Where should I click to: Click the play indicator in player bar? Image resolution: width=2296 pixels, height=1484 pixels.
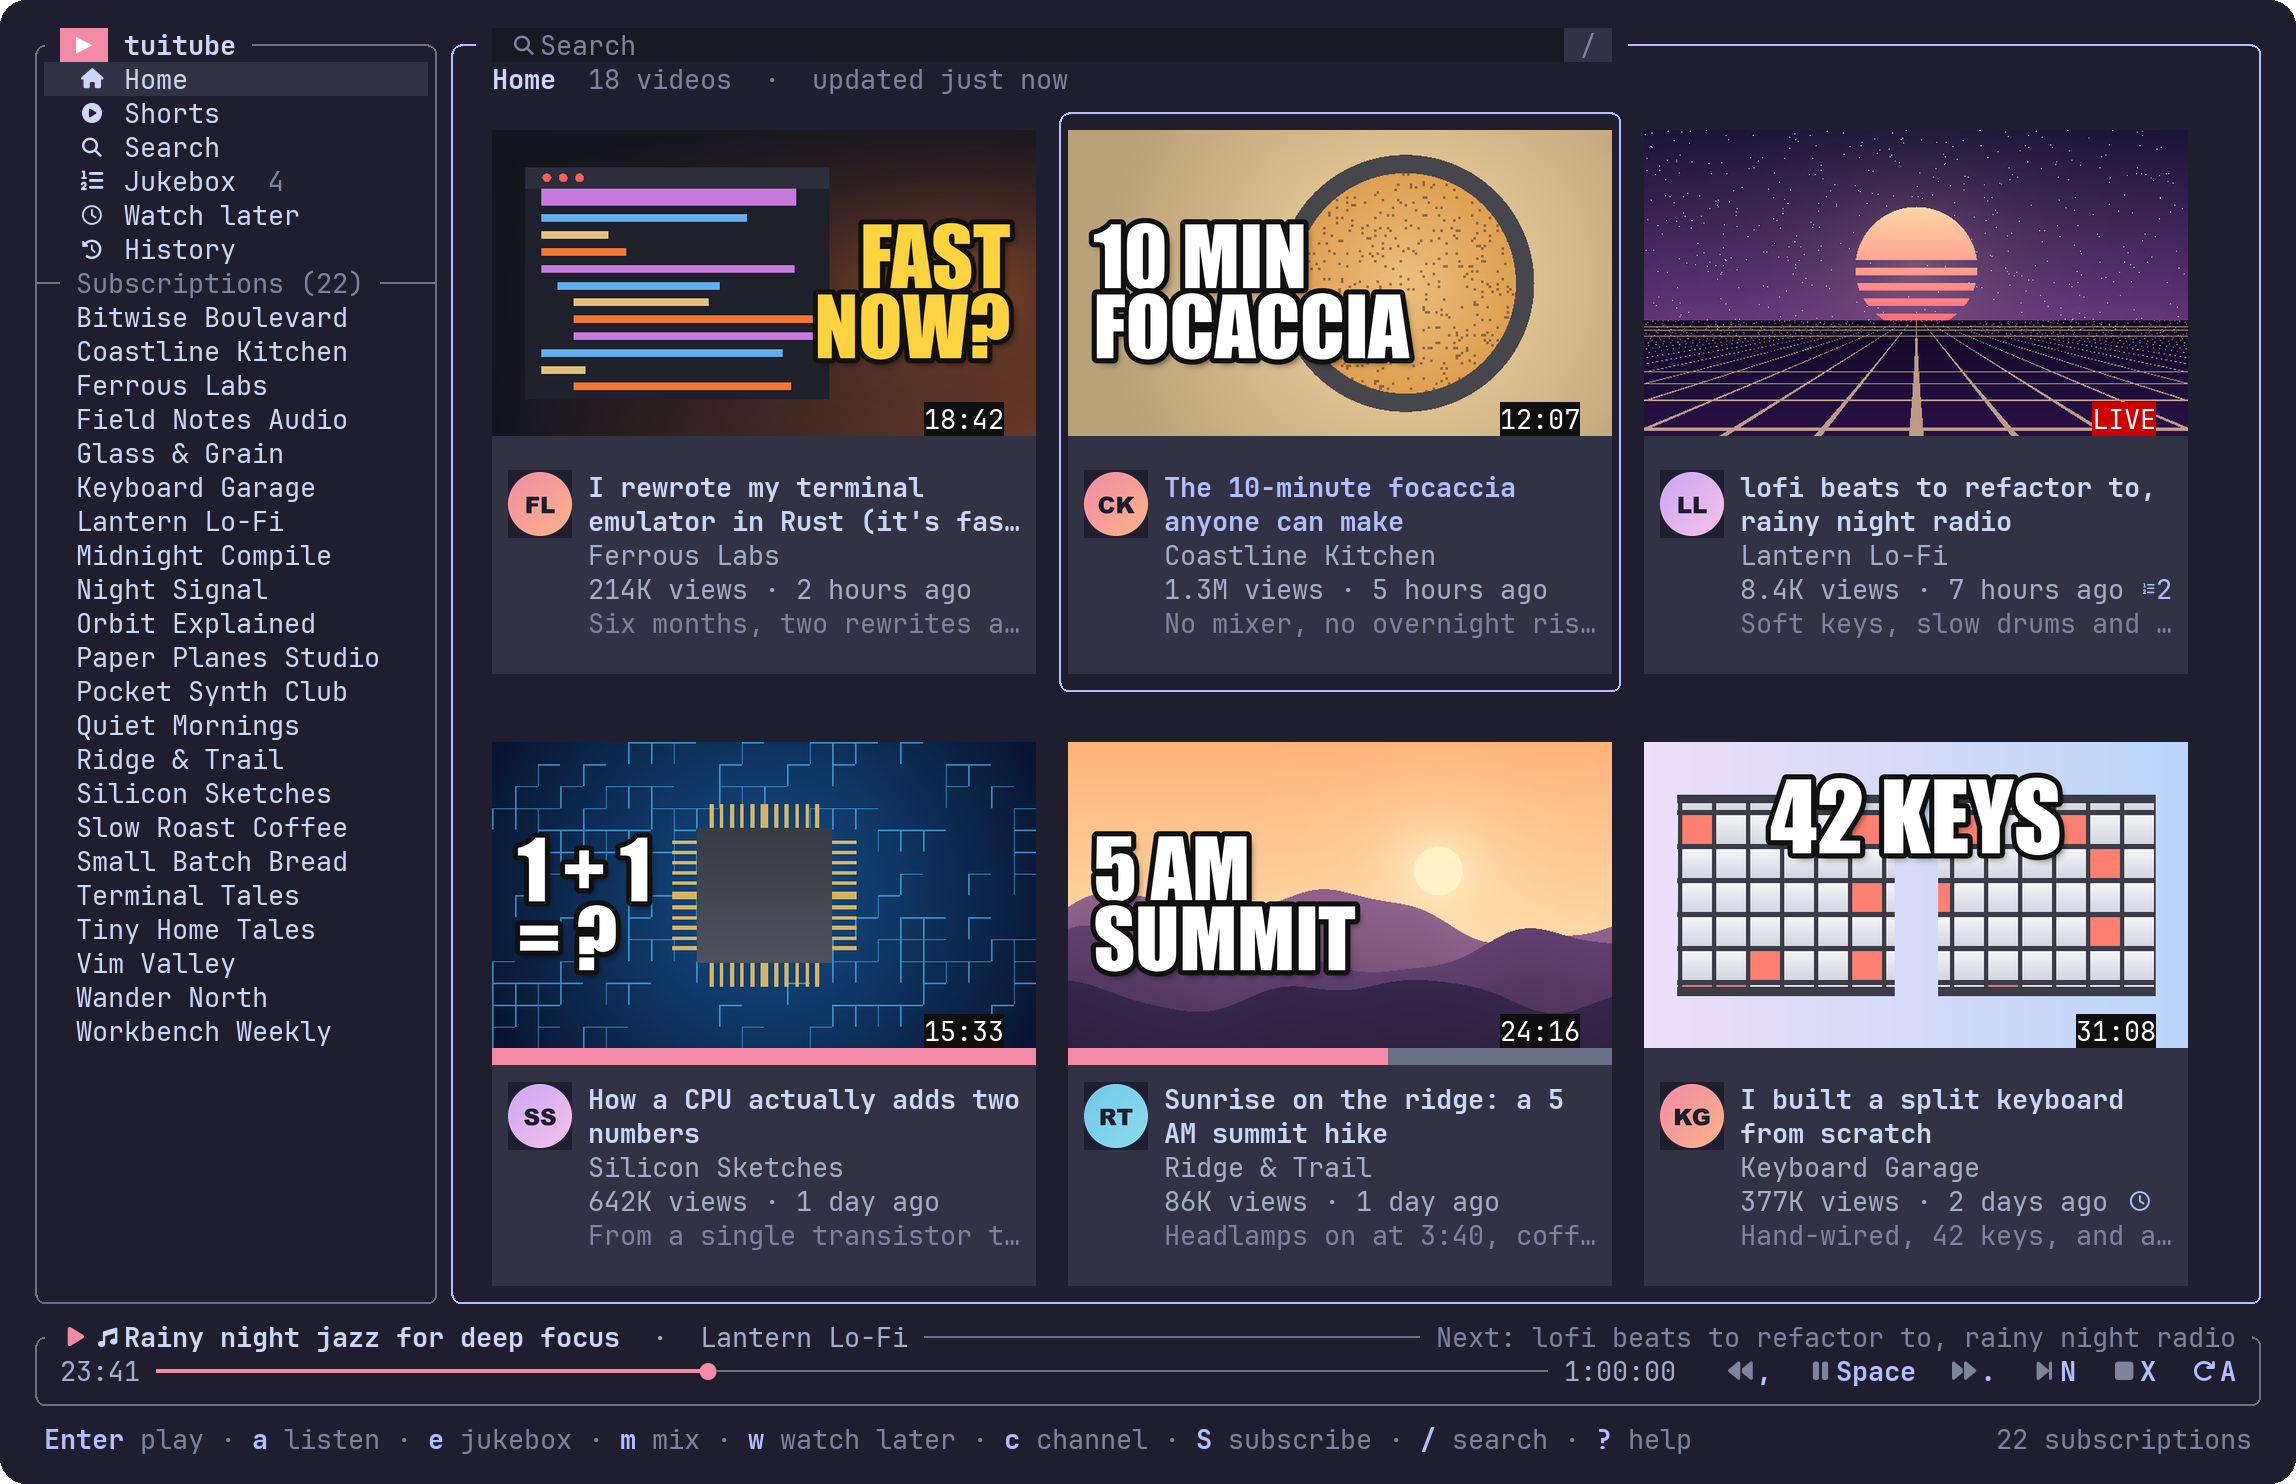click(x=76, y=1337)
